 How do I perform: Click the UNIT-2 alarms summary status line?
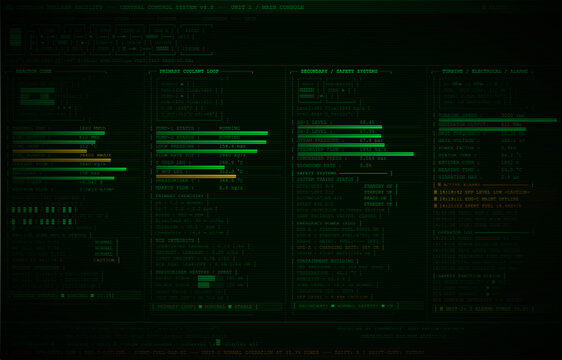click(x=484, y=309)
